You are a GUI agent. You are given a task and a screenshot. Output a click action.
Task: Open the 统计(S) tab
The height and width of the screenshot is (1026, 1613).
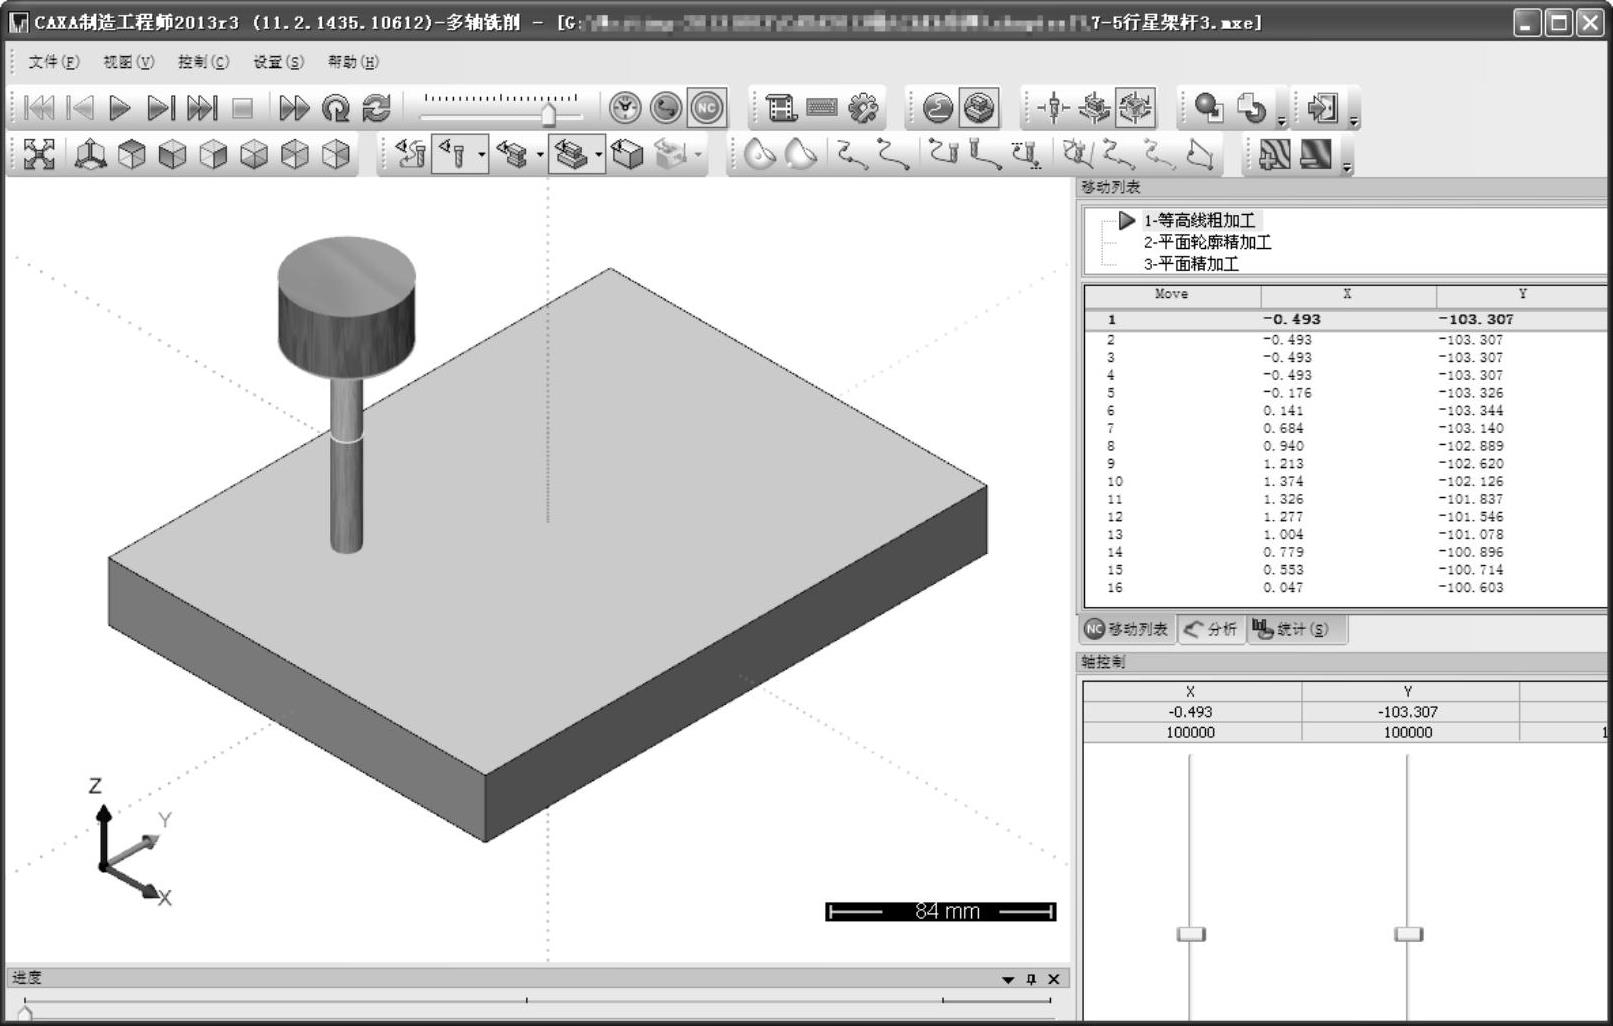click(x=1292, y=629)
